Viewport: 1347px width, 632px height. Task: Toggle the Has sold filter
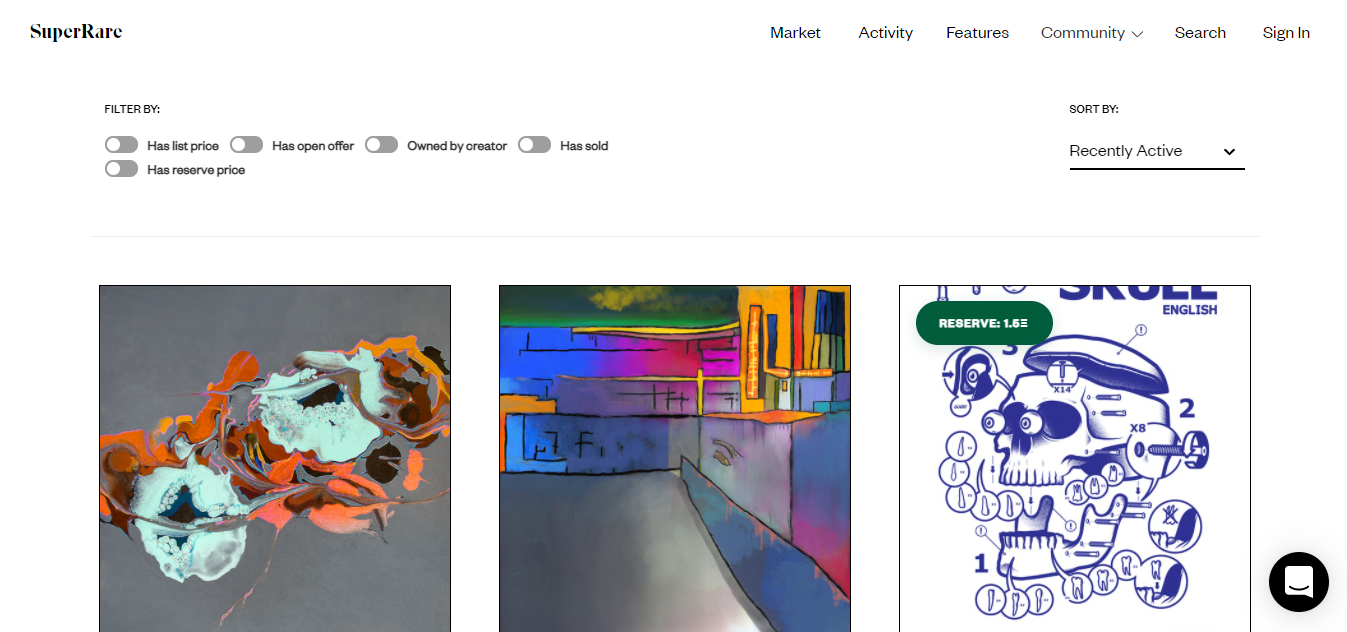tap(535, 145)
